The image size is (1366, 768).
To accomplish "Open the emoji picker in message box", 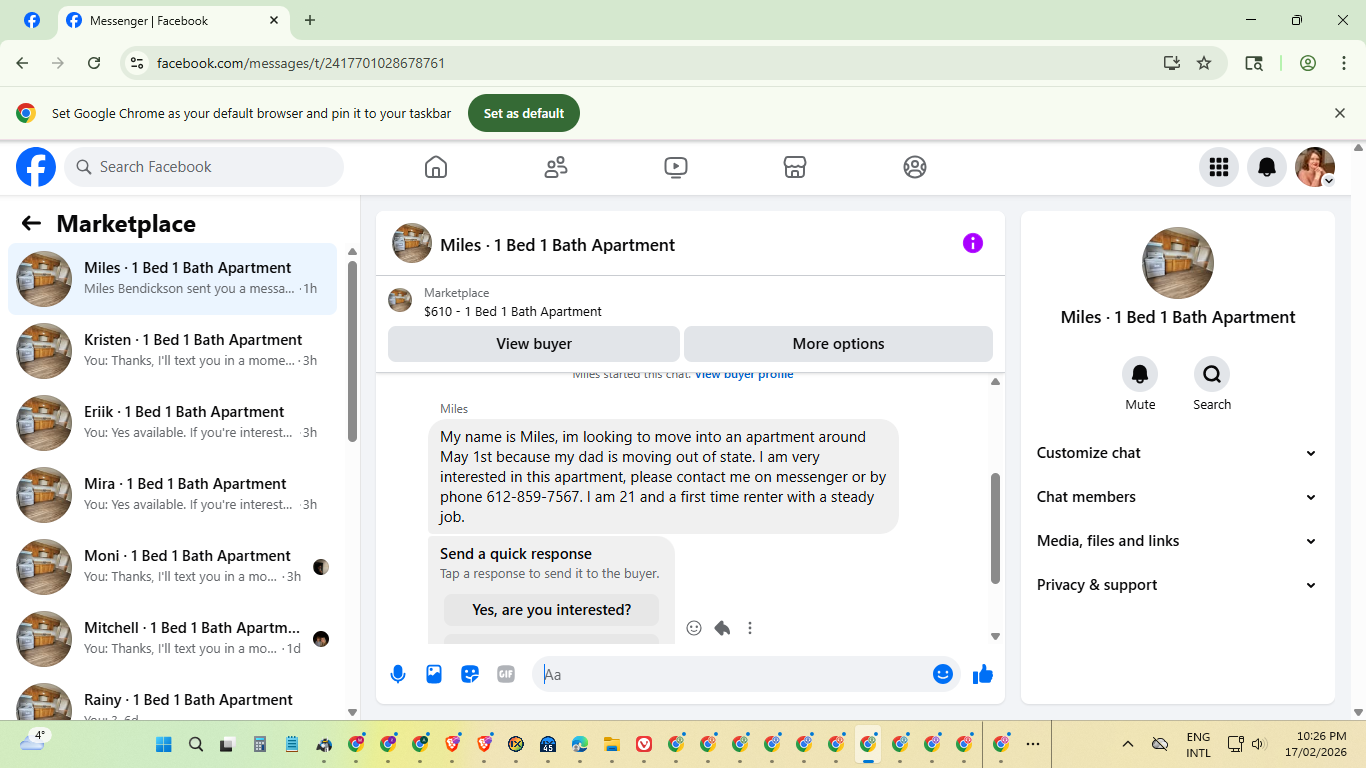I will [943, 674].
